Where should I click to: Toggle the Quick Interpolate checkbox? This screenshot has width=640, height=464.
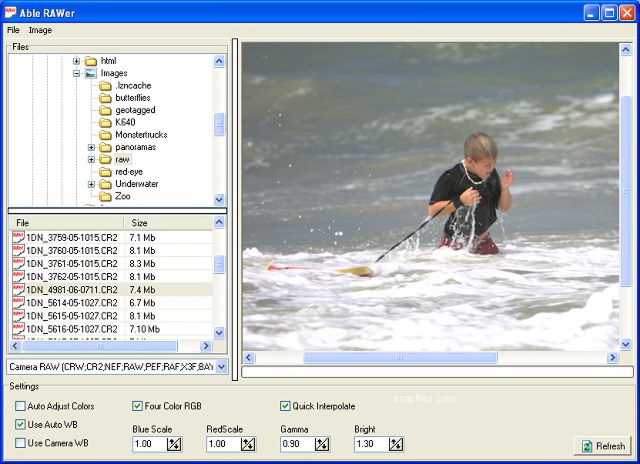pyautogui.click(x=285, y=406)
